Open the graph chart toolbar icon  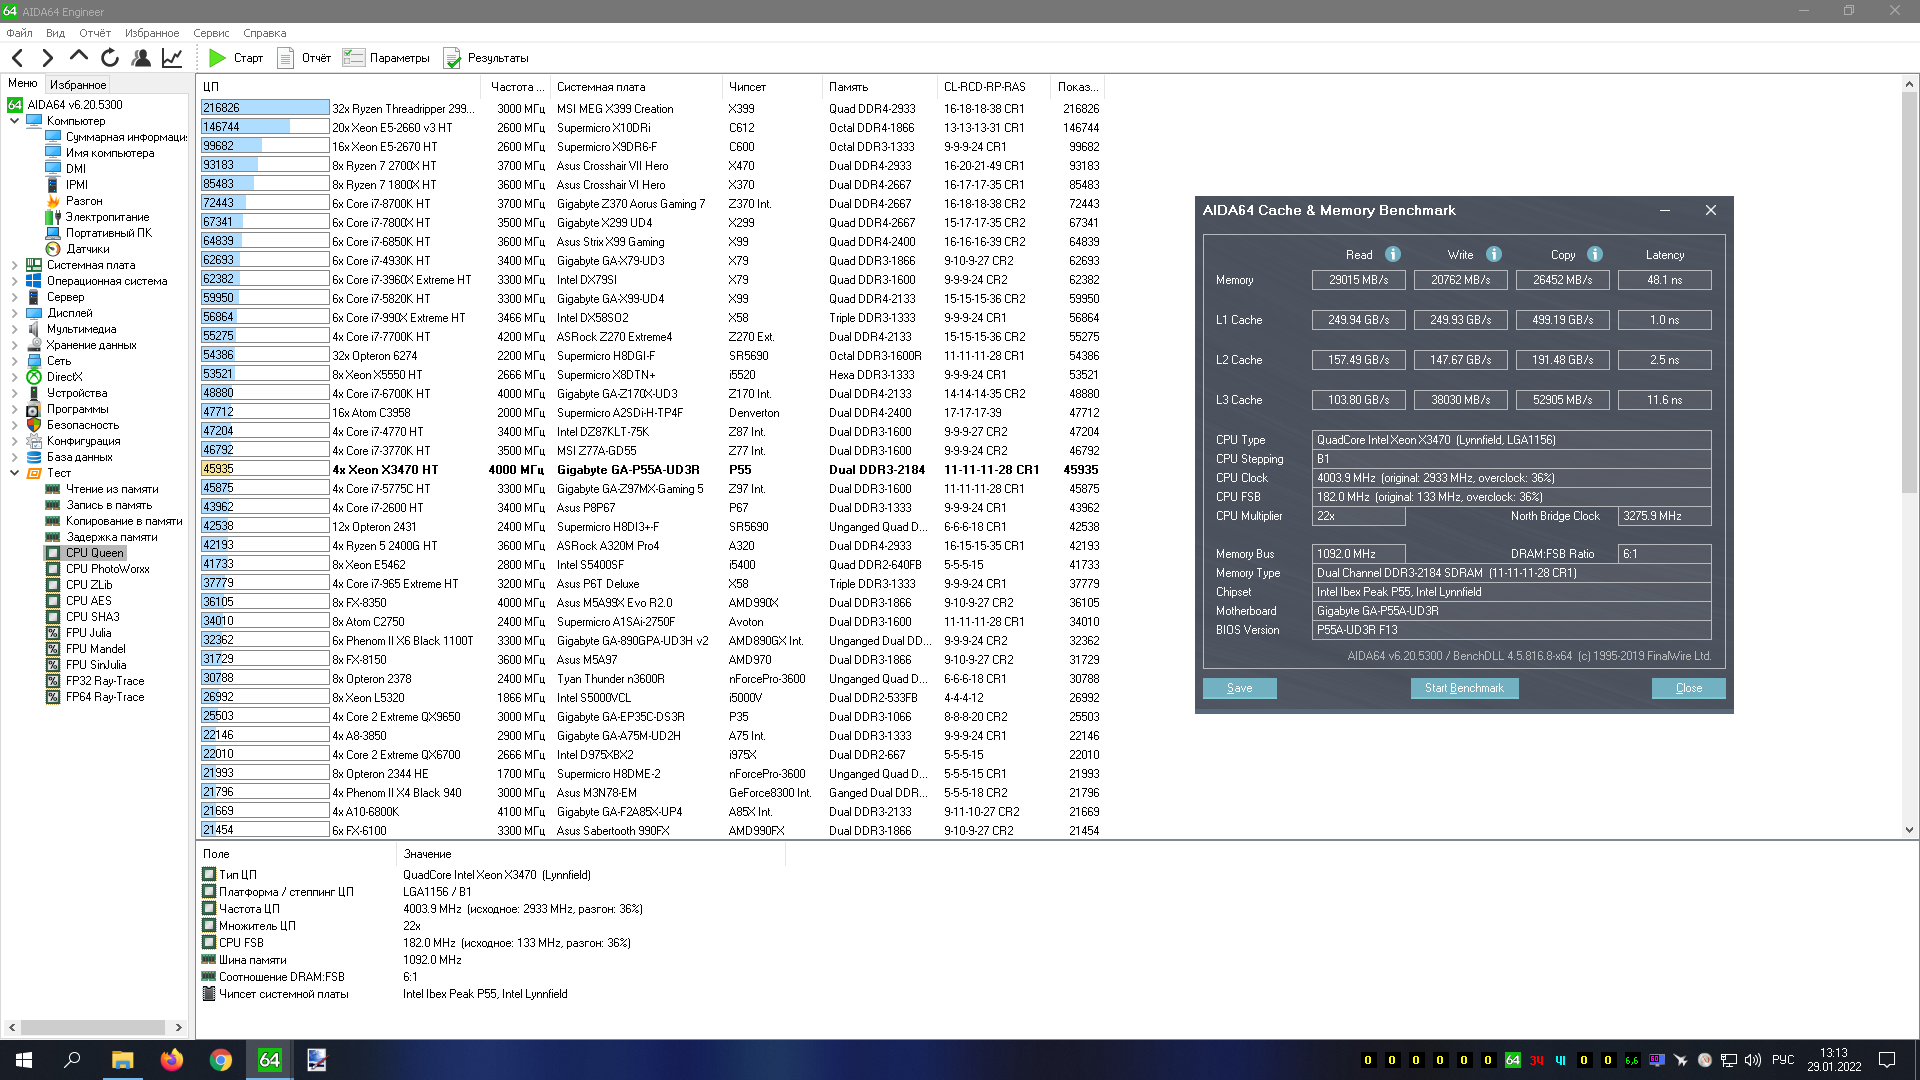pyautogui.click(x=172, y=58)
